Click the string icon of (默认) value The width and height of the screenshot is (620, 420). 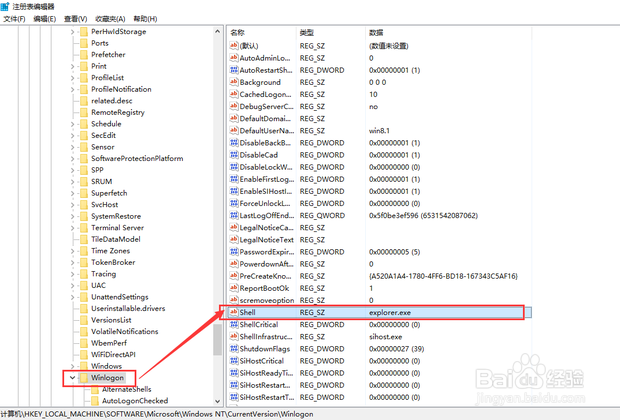pos(234,46)
